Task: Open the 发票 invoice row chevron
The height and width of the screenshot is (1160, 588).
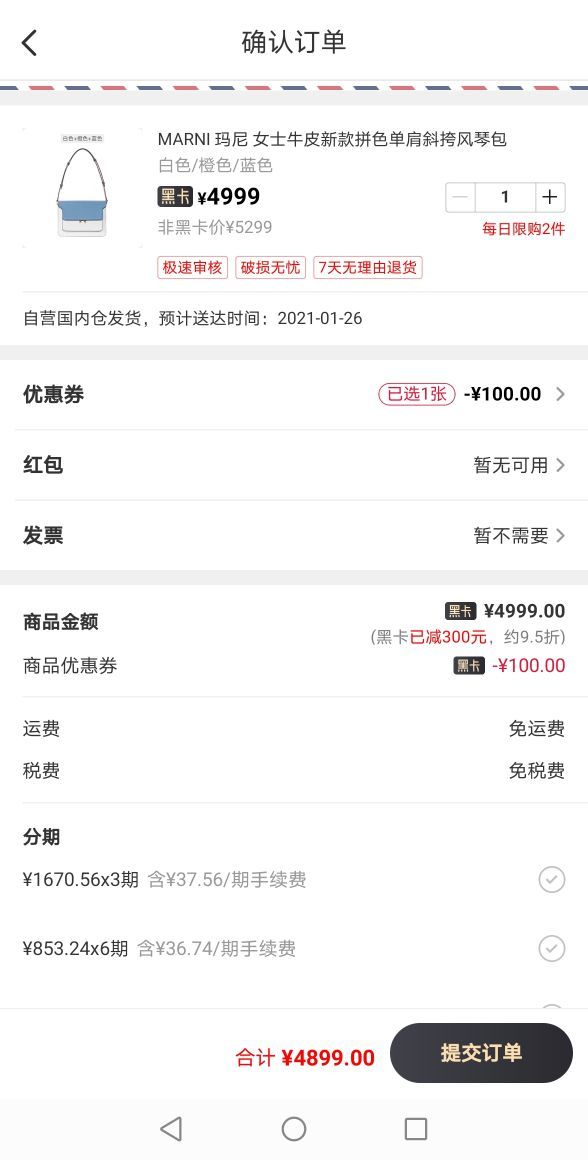Action: [x=560, y=536]
